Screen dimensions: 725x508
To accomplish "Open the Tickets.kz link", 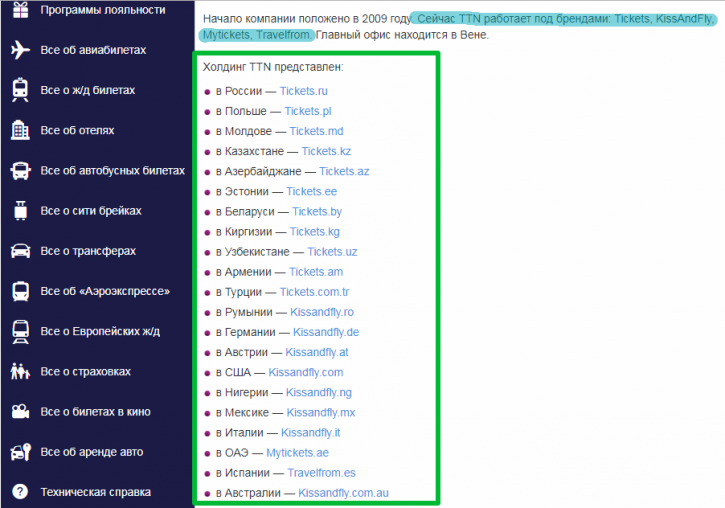I will [326, 151].
